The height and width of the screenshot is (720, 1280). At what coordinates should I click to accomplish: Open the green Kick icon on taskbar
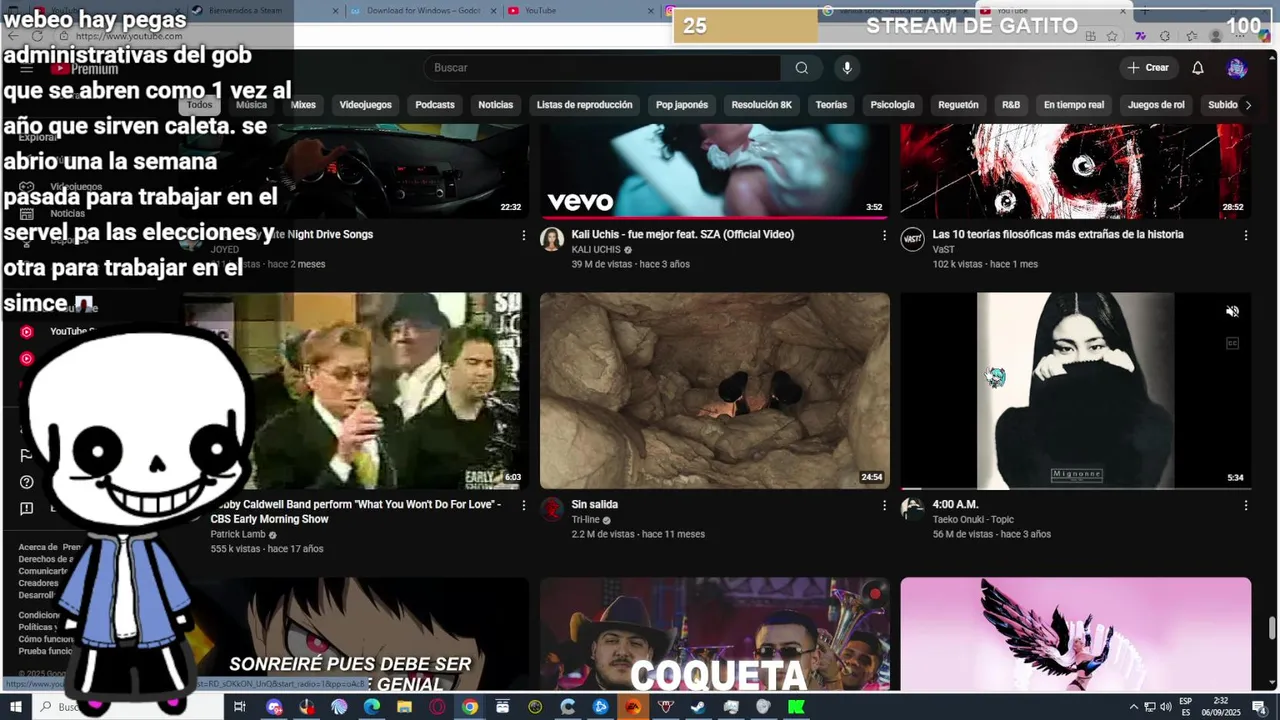(796, 707)
